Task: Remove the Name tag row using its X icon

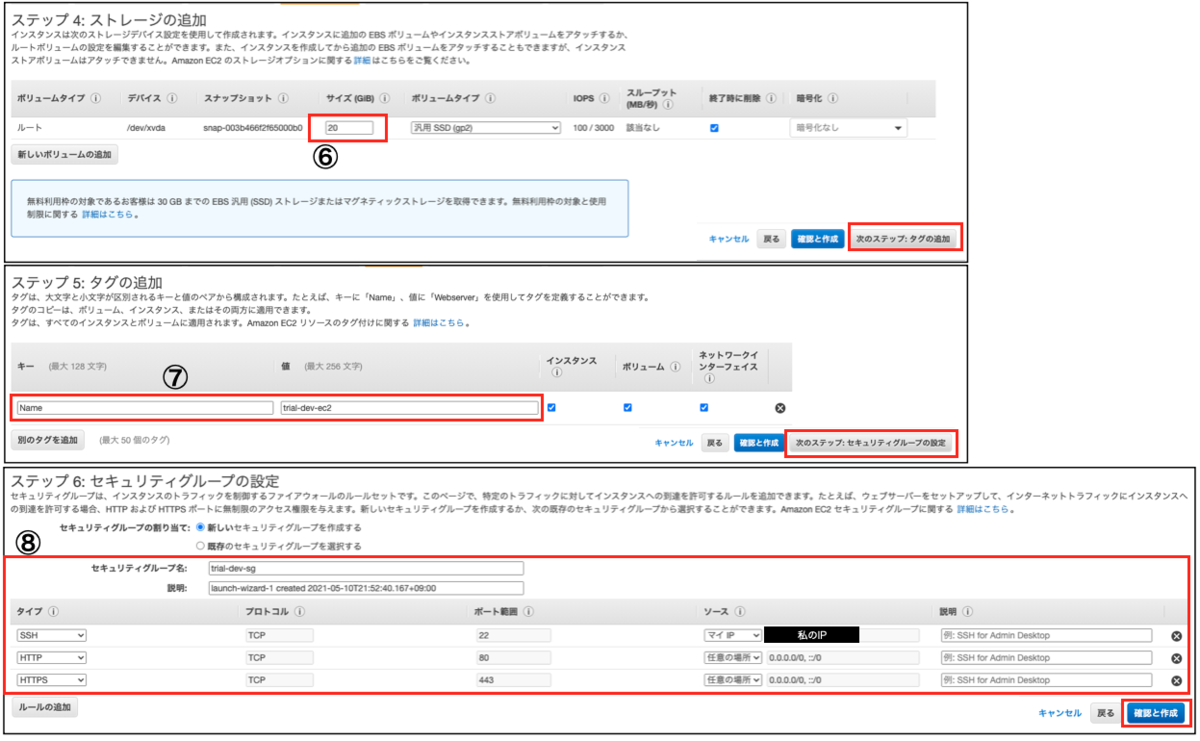Action: click(x=780, y=407)
